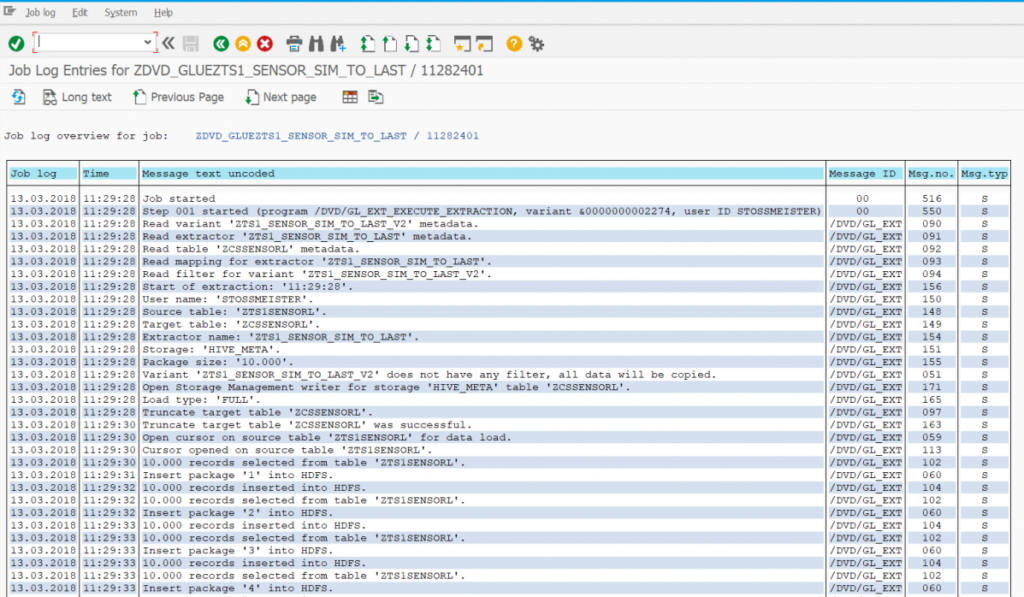1024x597 pixels.
Task: Click message number 171
Action: click(931, 387)
